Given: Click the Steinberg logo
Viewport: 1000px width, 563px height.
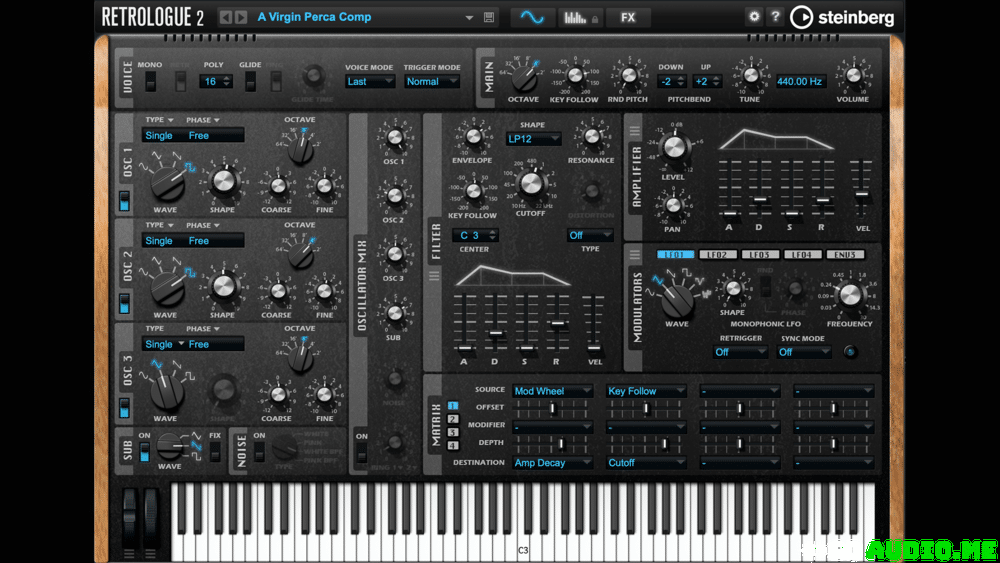Looking at the screenshot, I should click(x=842, y=17).
